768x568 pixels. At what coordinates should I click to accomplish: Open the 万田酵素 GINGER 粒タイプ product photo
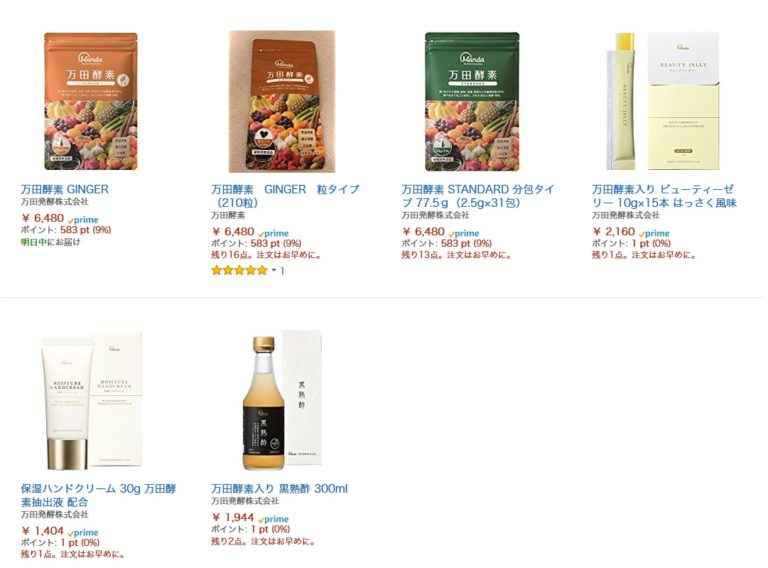(x=282, y=101)
